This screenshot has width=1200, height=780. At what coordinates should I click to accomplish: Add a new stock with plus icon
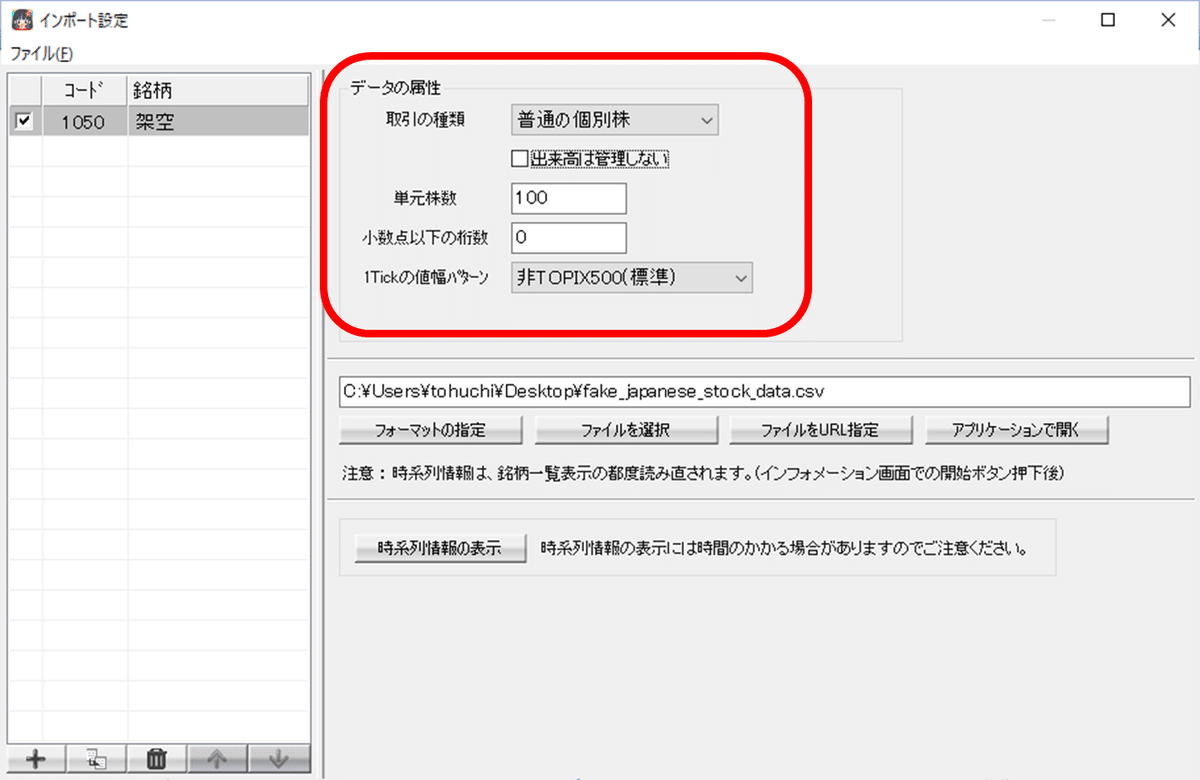point(37,758)
